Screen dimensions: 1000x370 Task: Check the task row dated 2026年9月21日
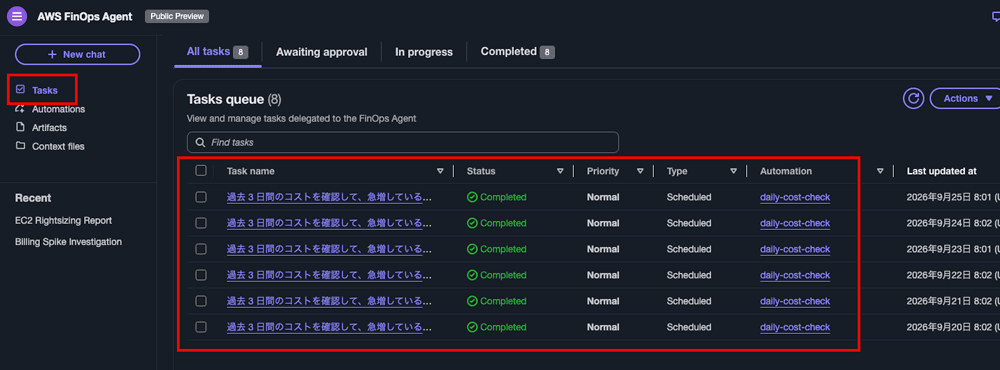point(201,300)
